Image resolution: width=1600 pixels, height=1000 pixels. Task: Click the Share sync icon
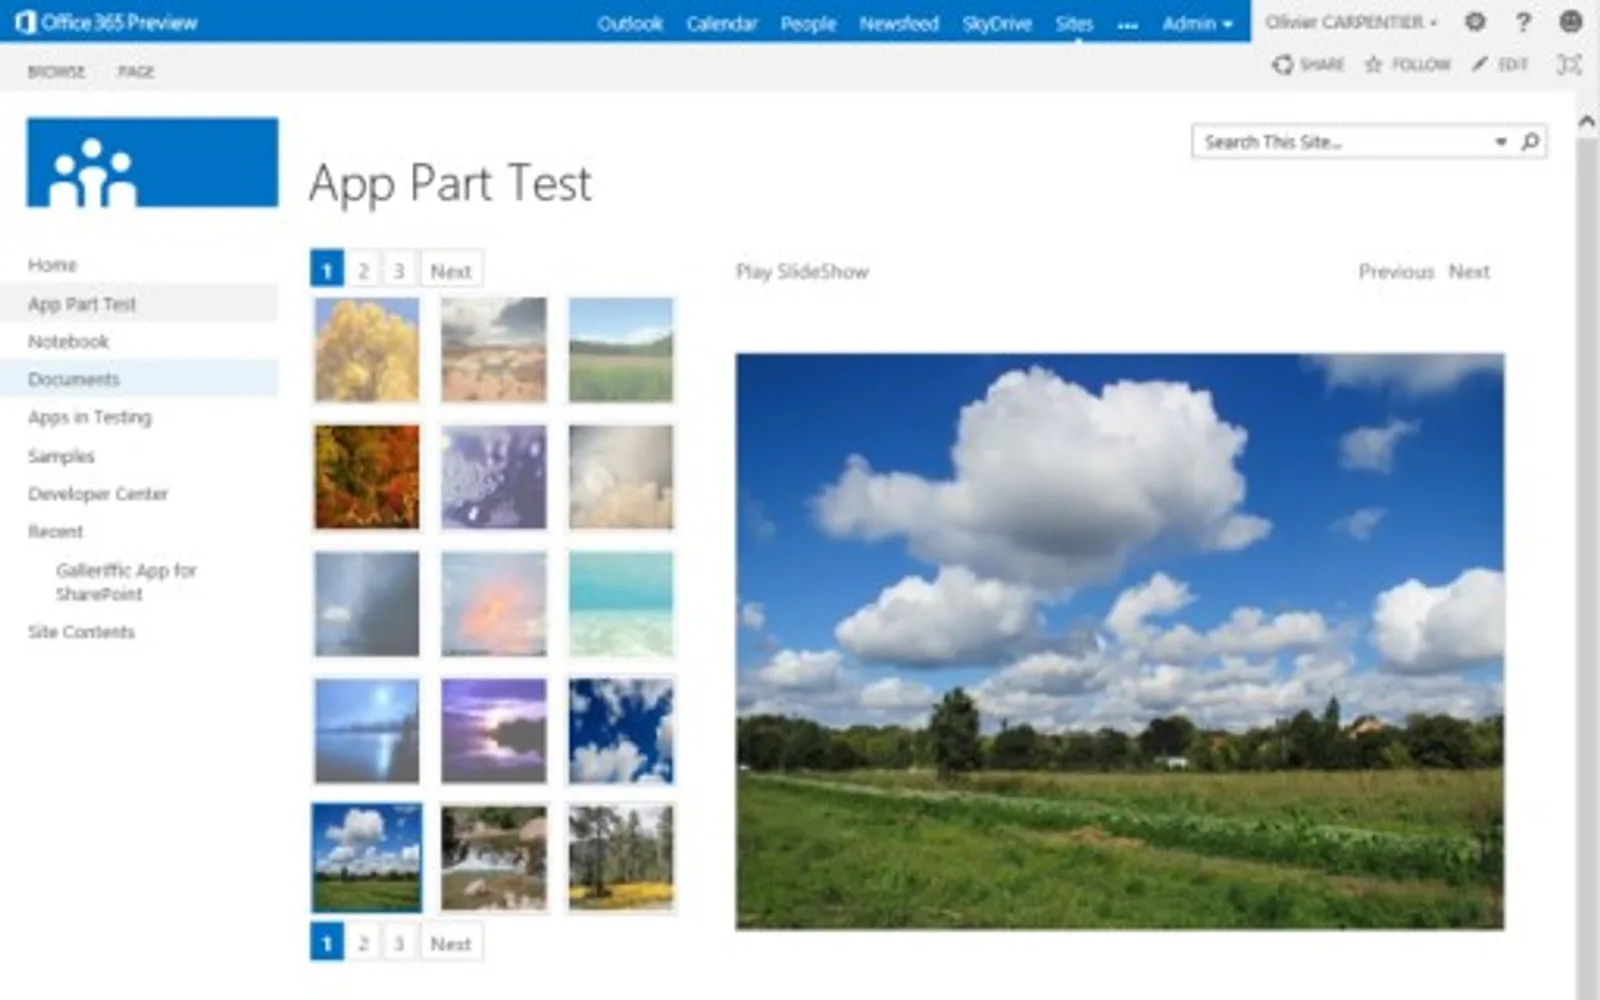pyautogui.click(x=1282, y=65)
